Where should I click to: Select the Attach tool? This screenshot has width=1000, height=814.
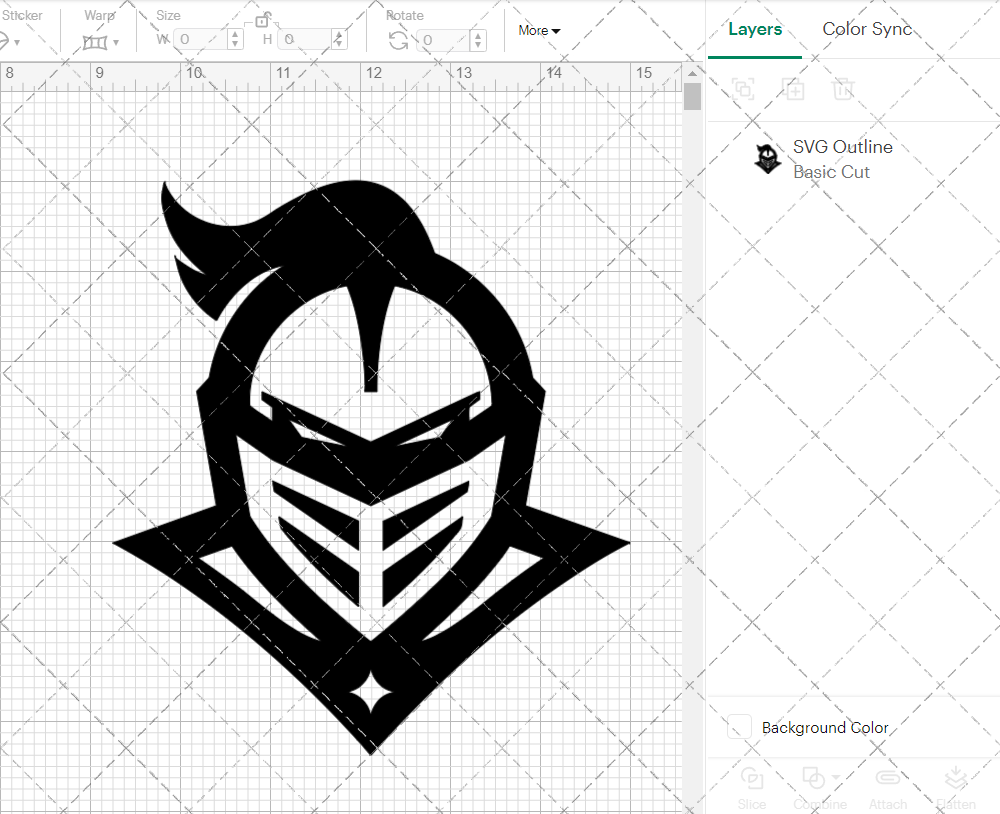(x=888, y=785)
